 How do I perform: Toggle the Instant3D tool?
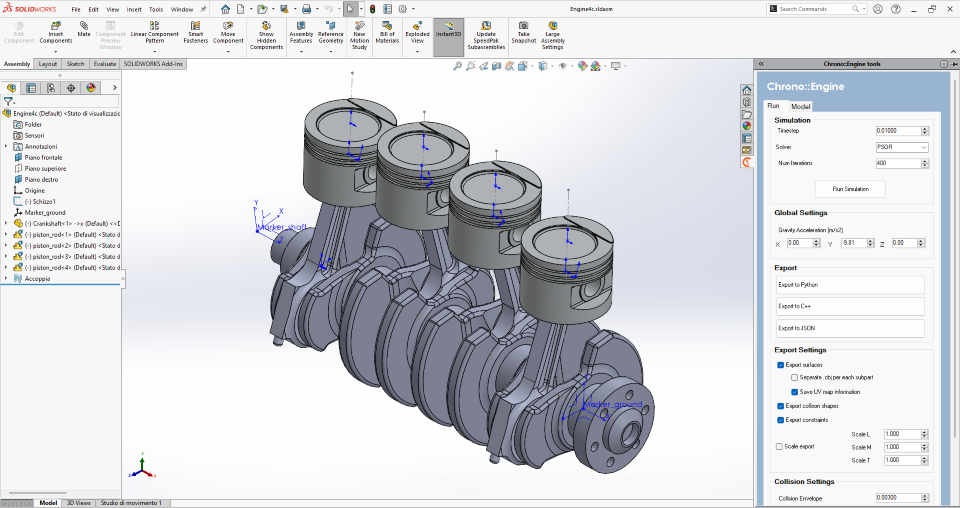(448, 29)
